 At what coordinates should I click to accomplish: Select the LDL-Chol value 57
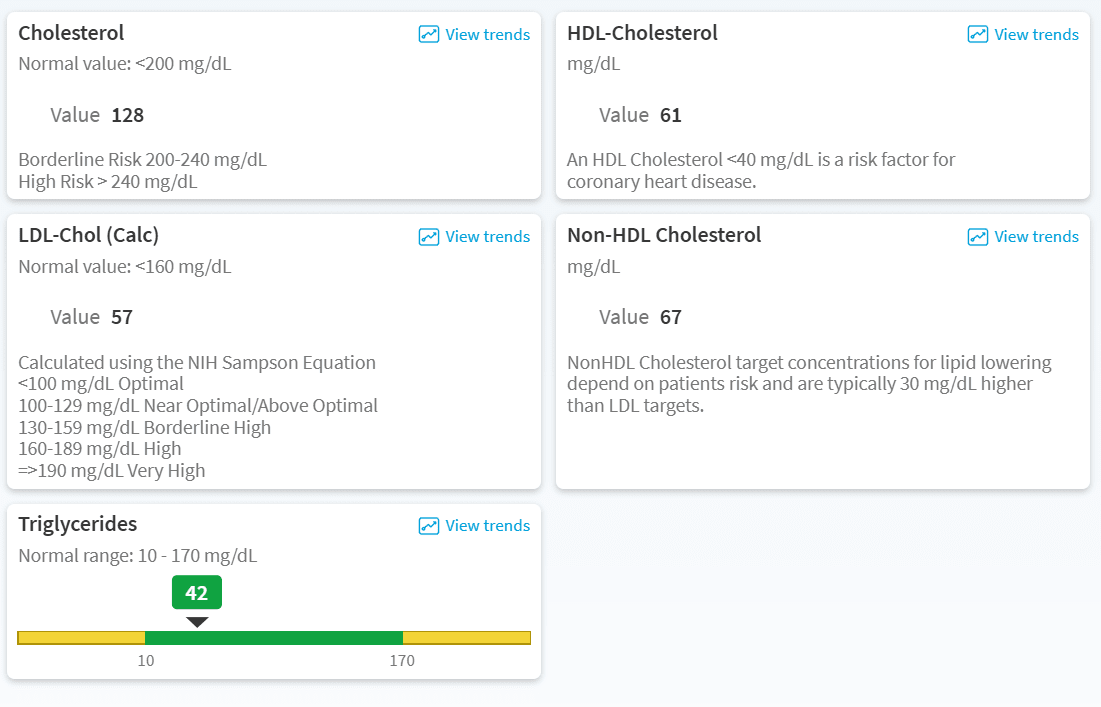[122, 317]
